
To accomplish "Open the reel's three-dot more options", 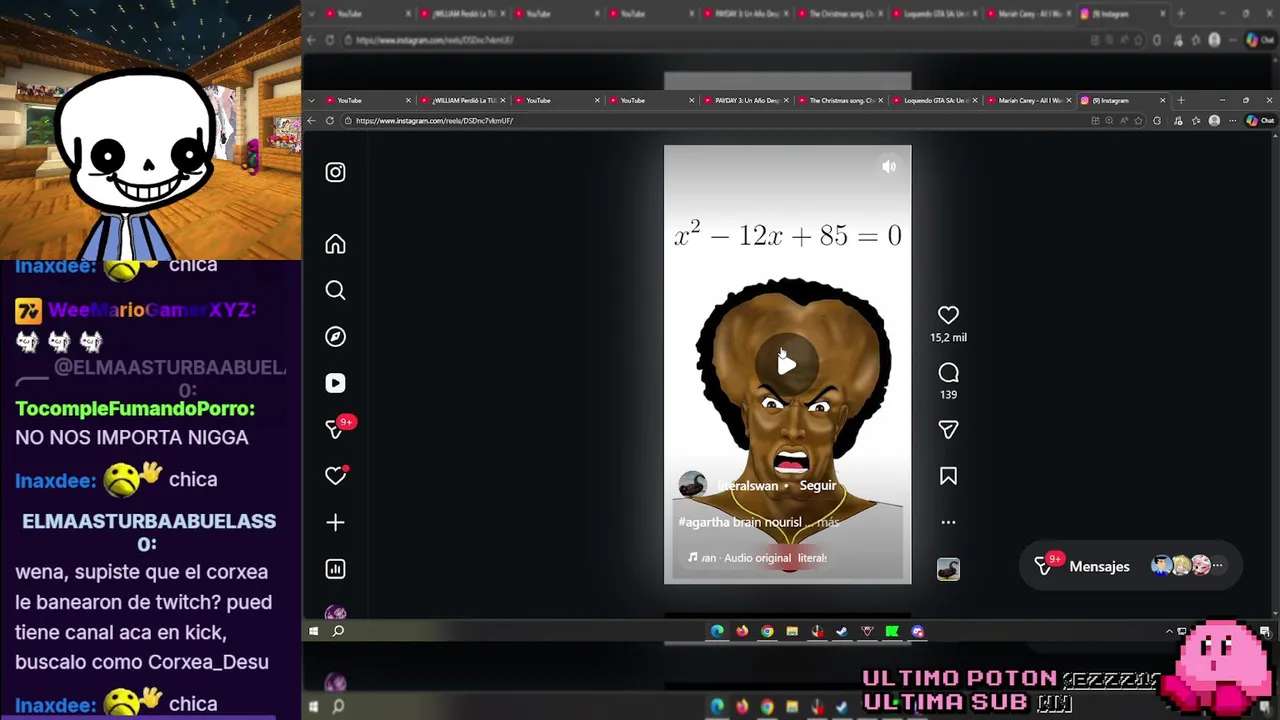I will pos(948,522).
